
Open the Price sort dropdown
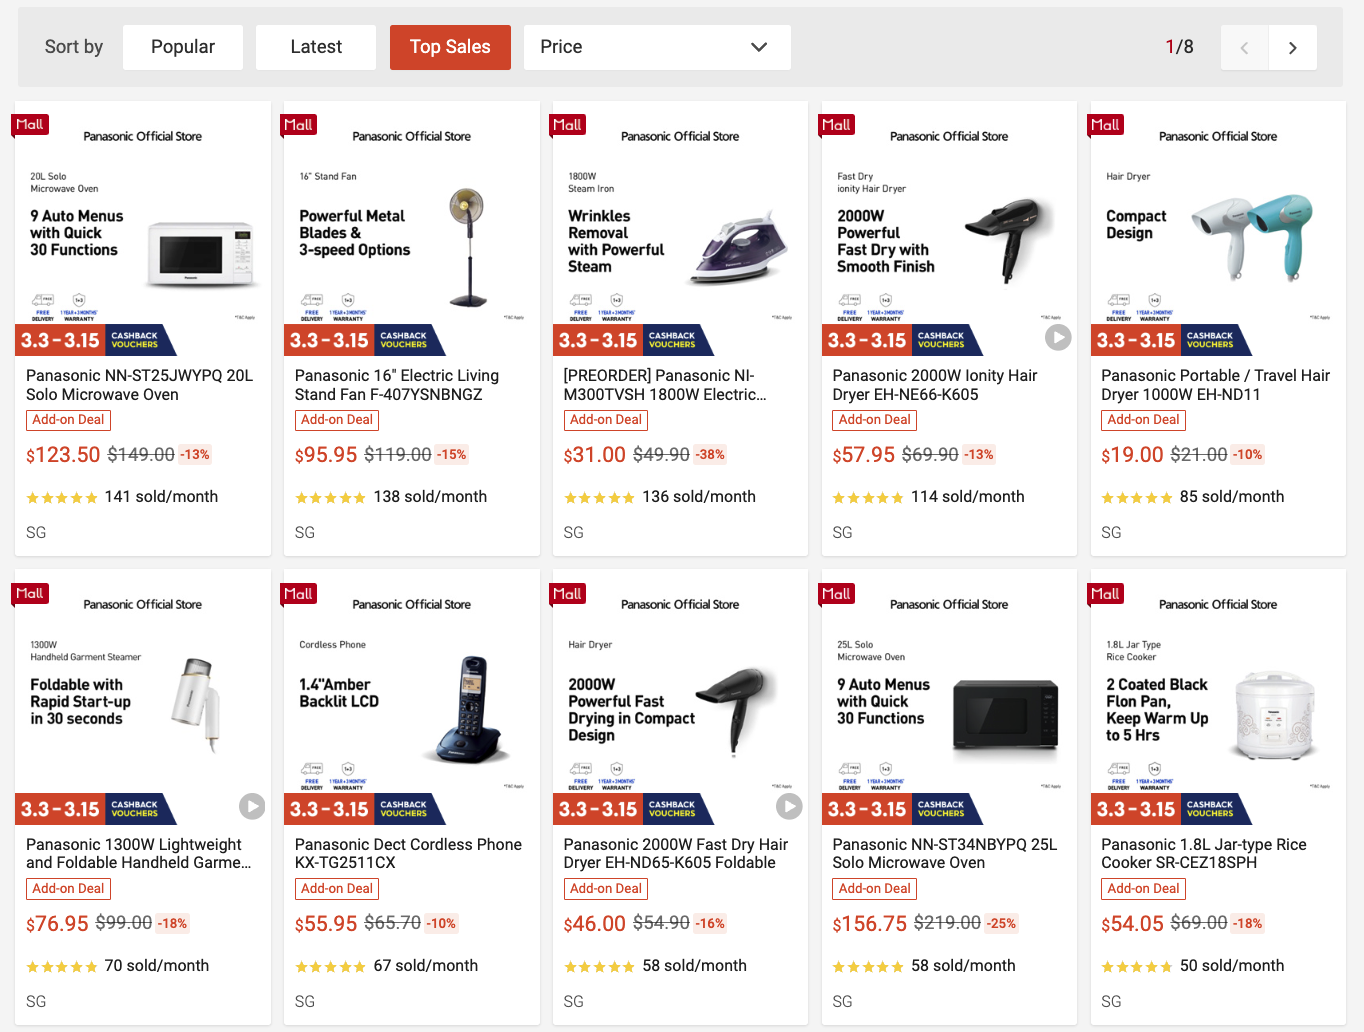pyautogui.click(x=656, y=47)
